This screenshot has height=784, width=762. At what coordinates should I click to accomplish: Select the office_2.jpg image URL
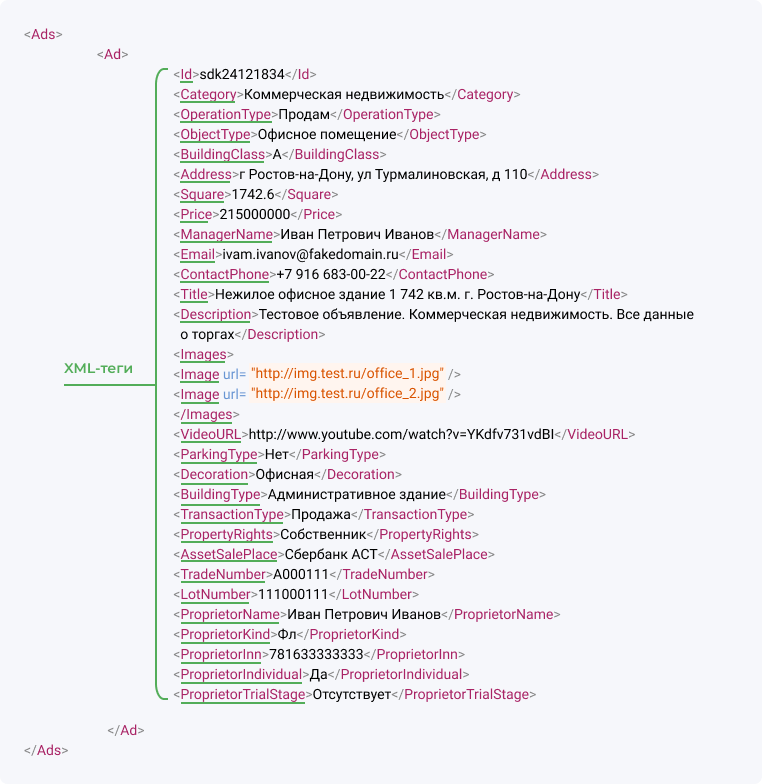pos(347,394)
